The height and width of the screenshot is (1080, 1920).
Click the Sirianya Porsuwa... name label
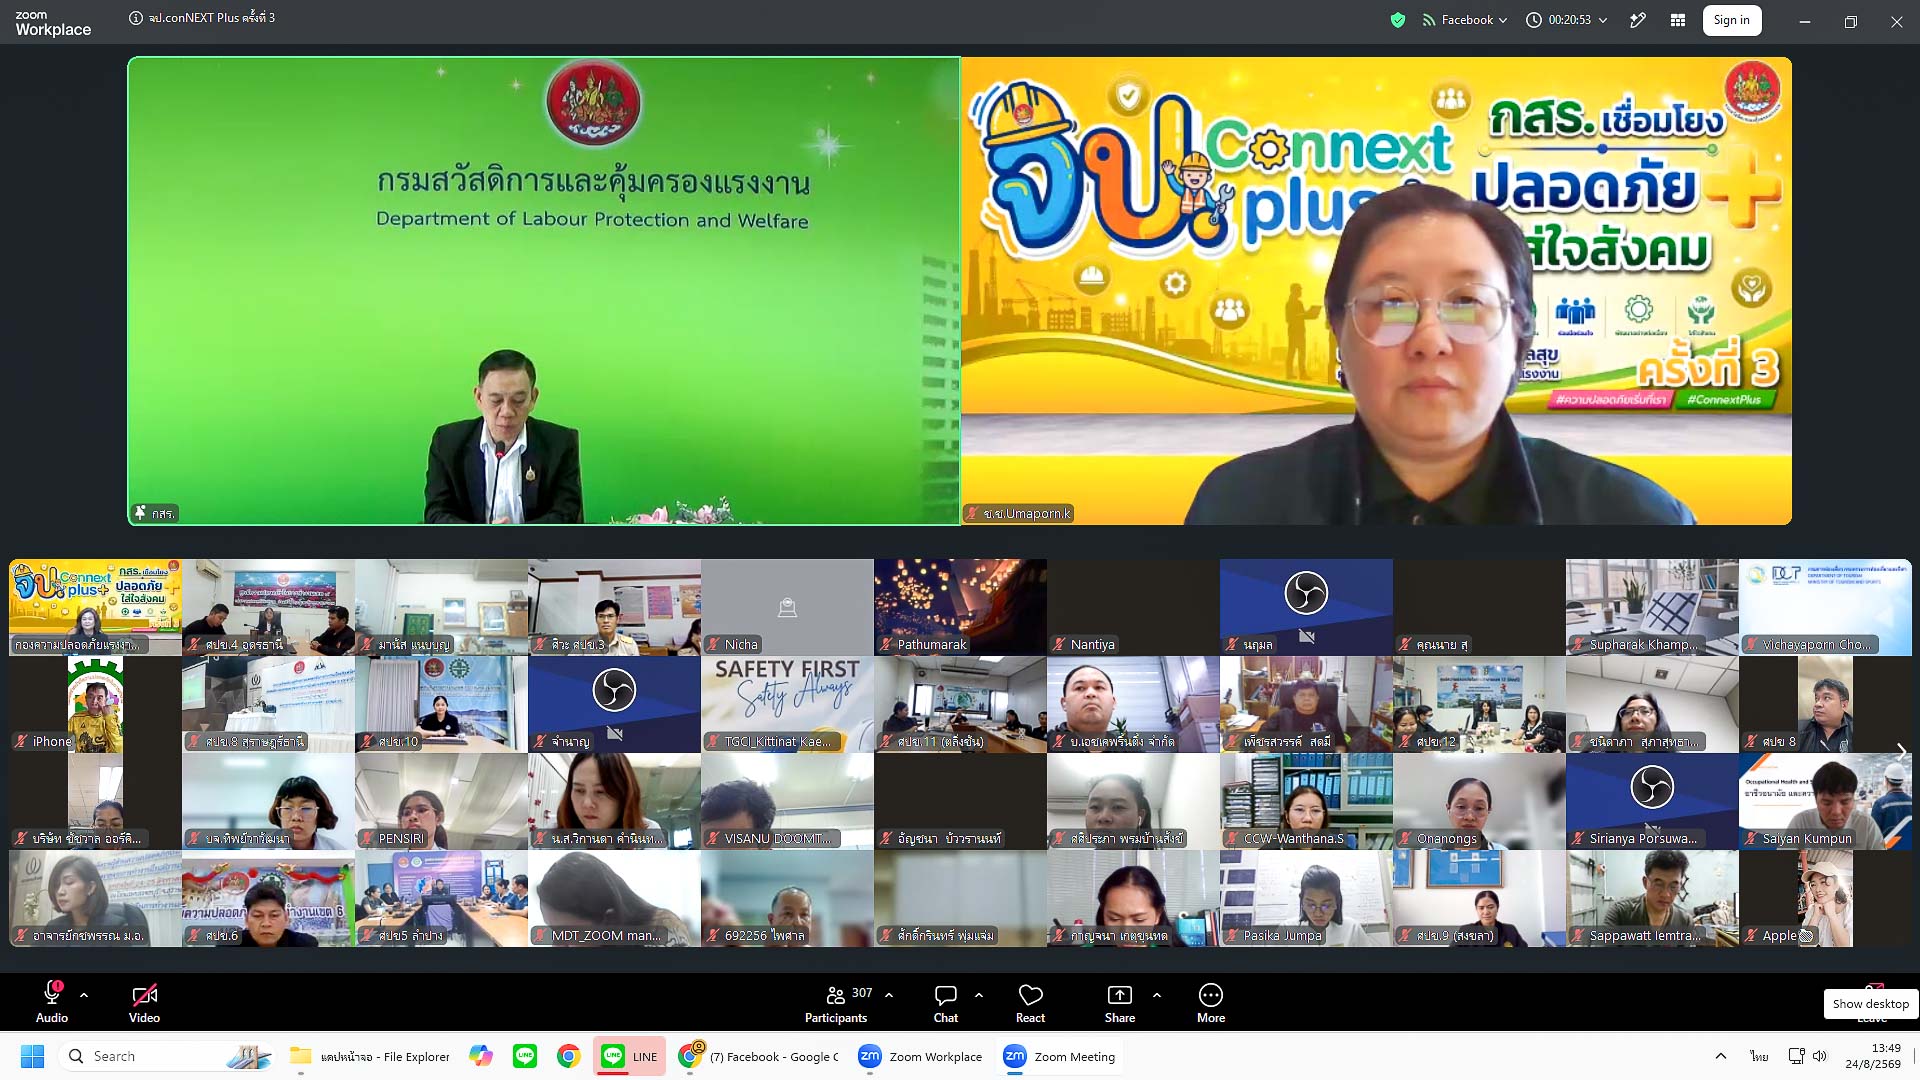click(x=1635, y=838)
